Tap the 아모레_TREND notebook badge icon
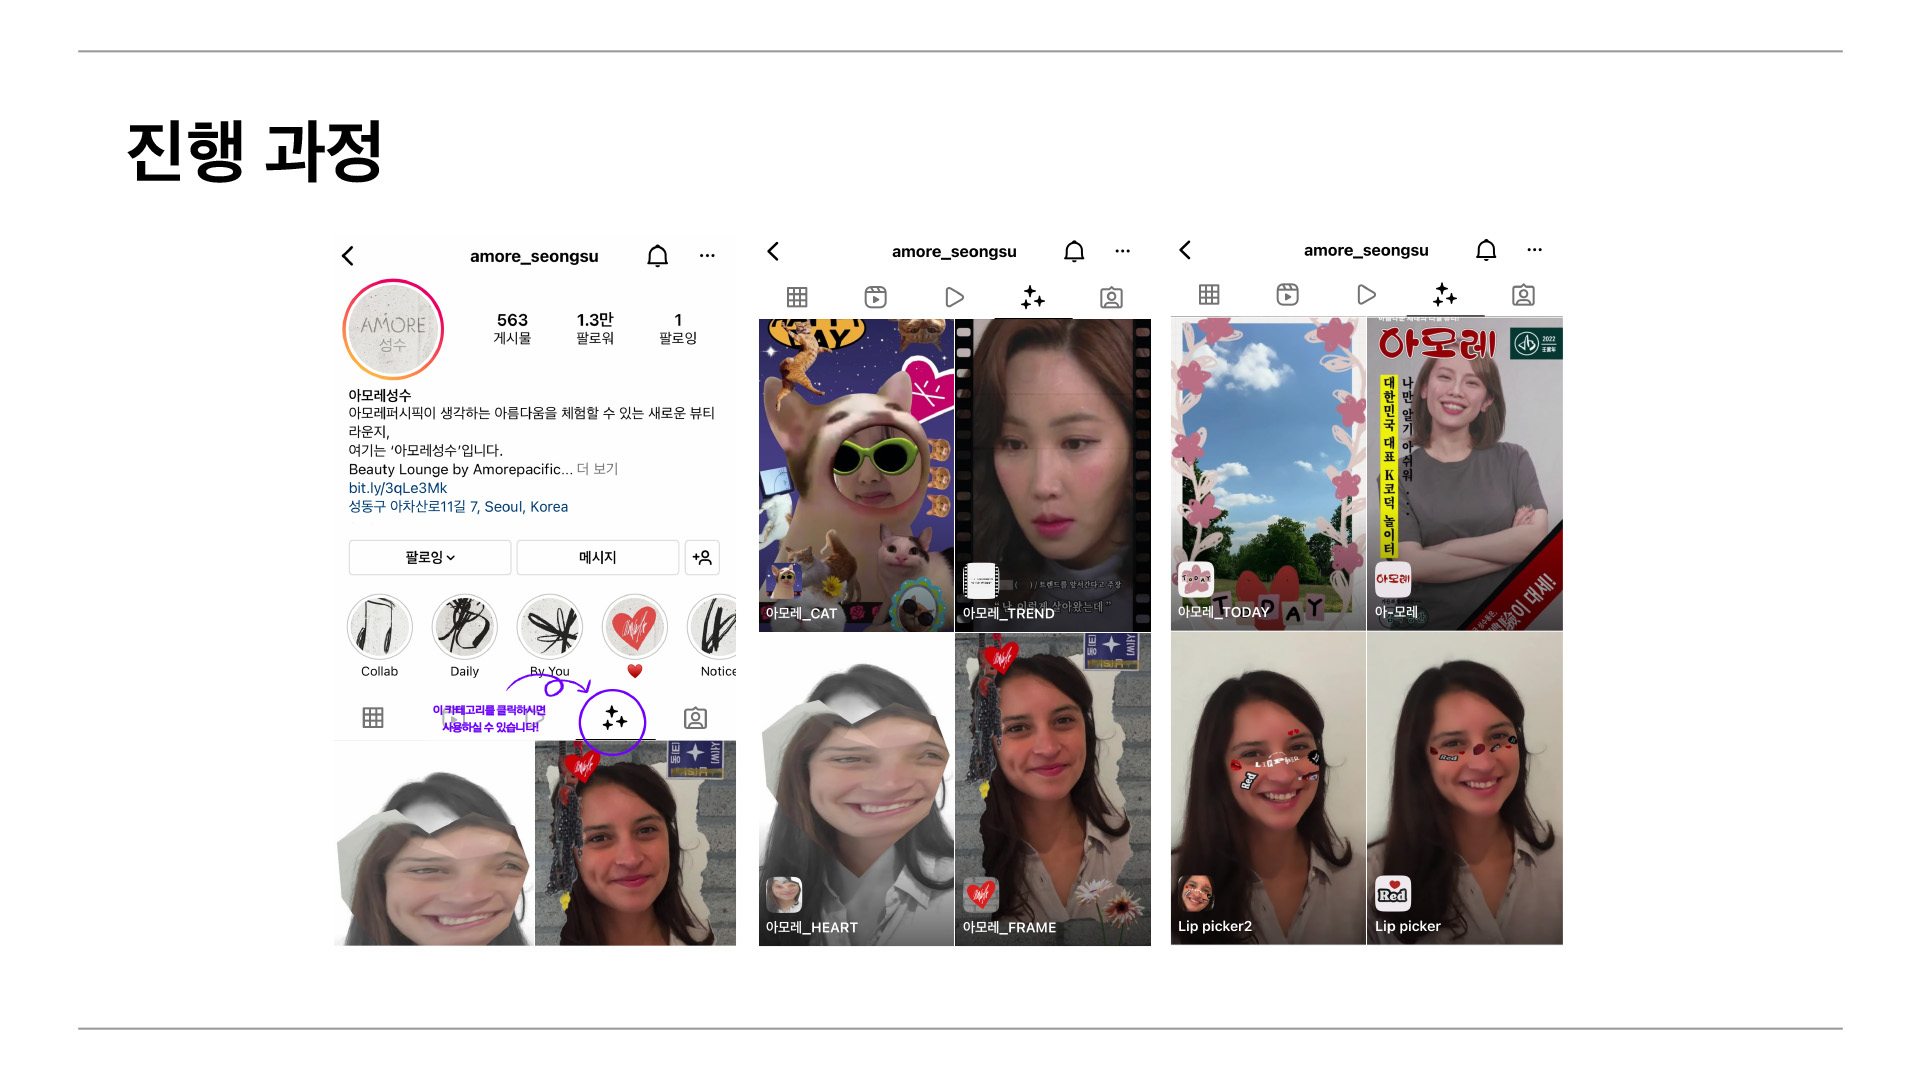Viewport: 1920px width, 1080px height. 981,581
